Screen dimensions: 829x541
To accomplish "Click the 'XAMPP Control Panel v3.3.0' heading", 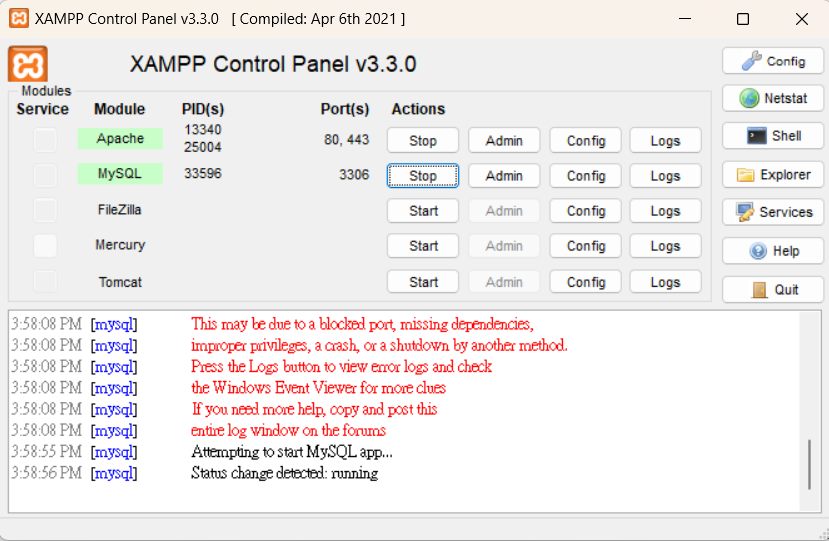I will (273, 65).
